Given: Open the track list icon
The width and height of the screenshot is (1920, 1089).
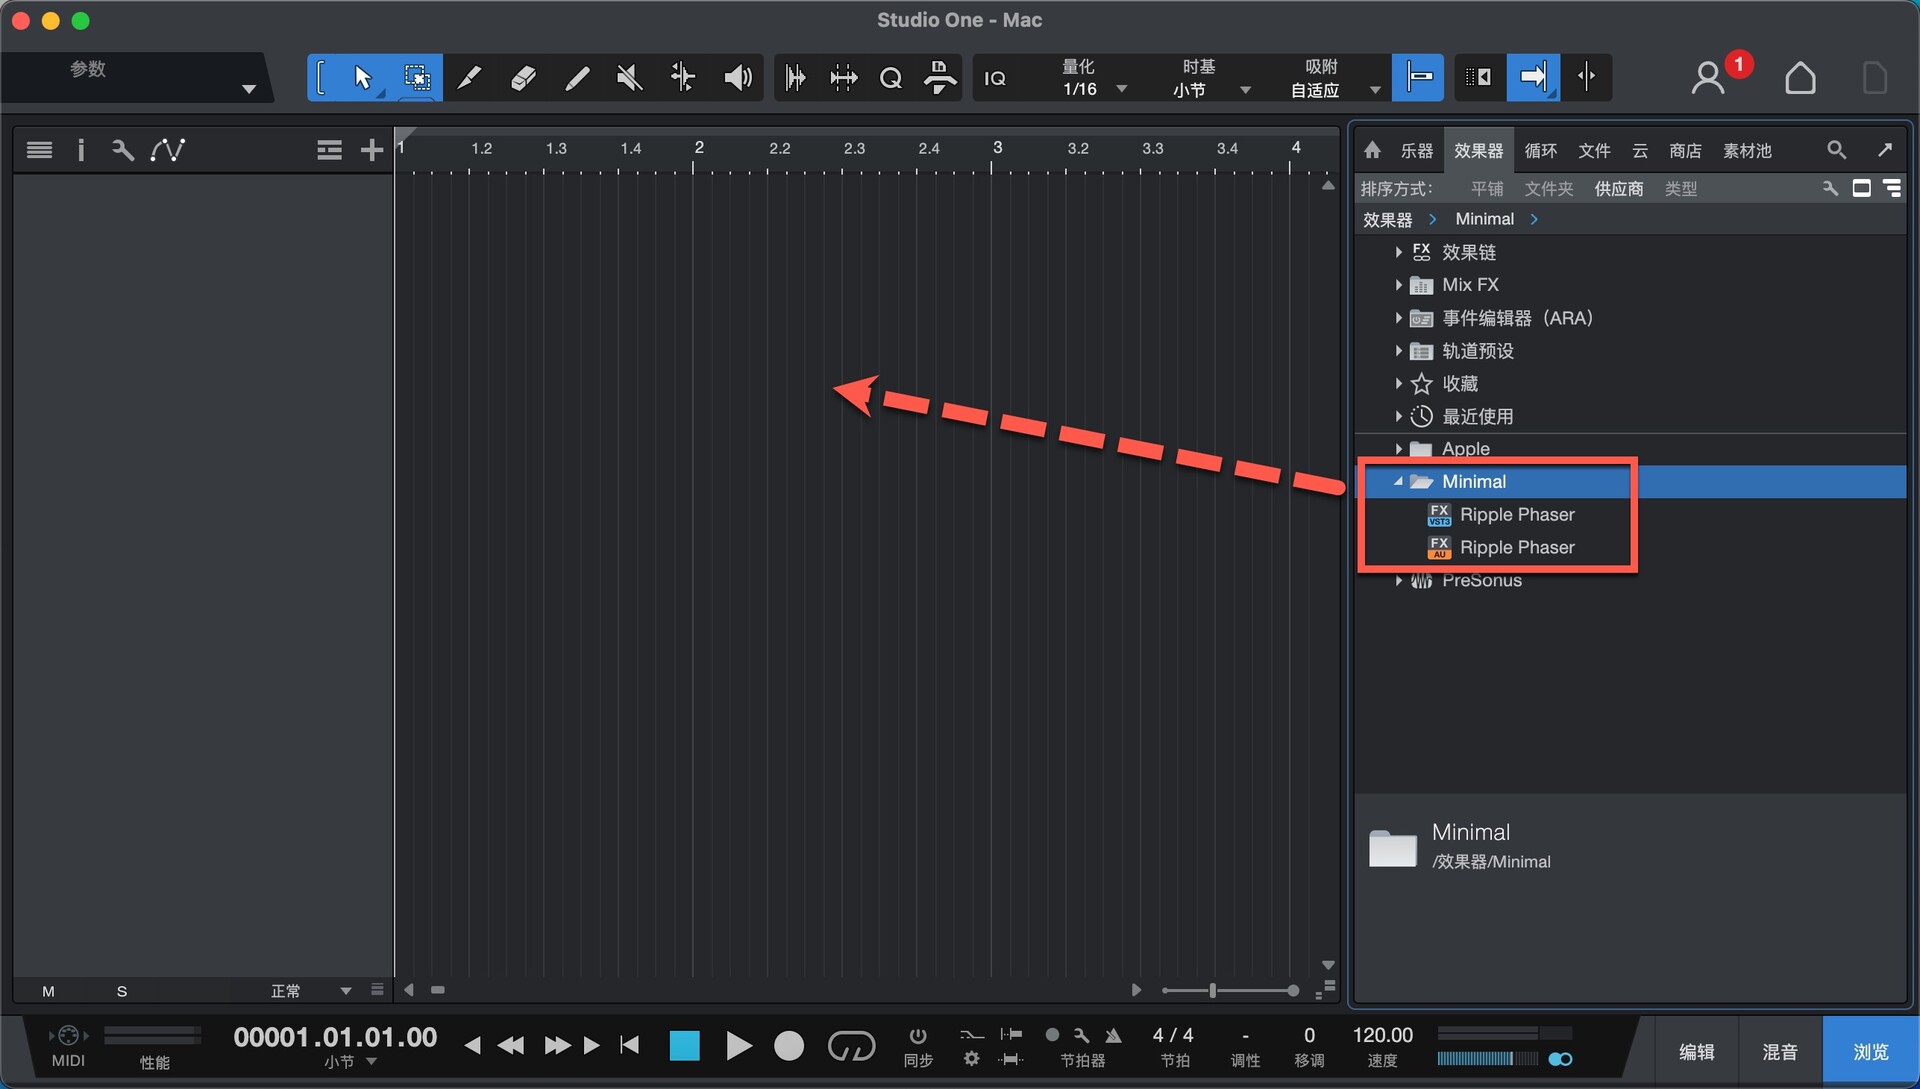Looking at the screenshot, I should (40, 150).
